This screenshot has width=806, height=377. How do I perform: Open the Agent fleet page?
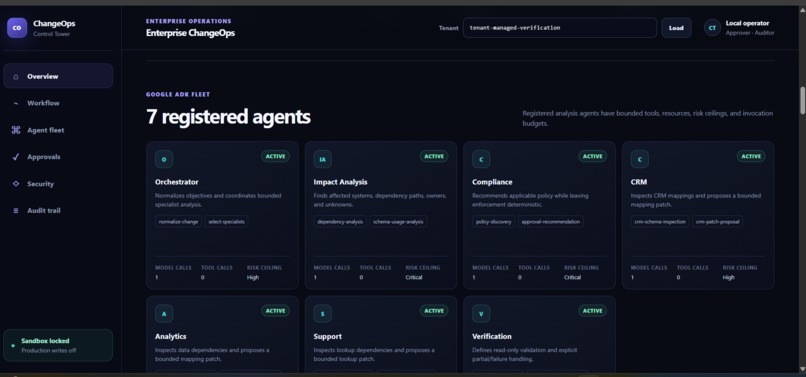pyautogui.click(x=58, y=130)
